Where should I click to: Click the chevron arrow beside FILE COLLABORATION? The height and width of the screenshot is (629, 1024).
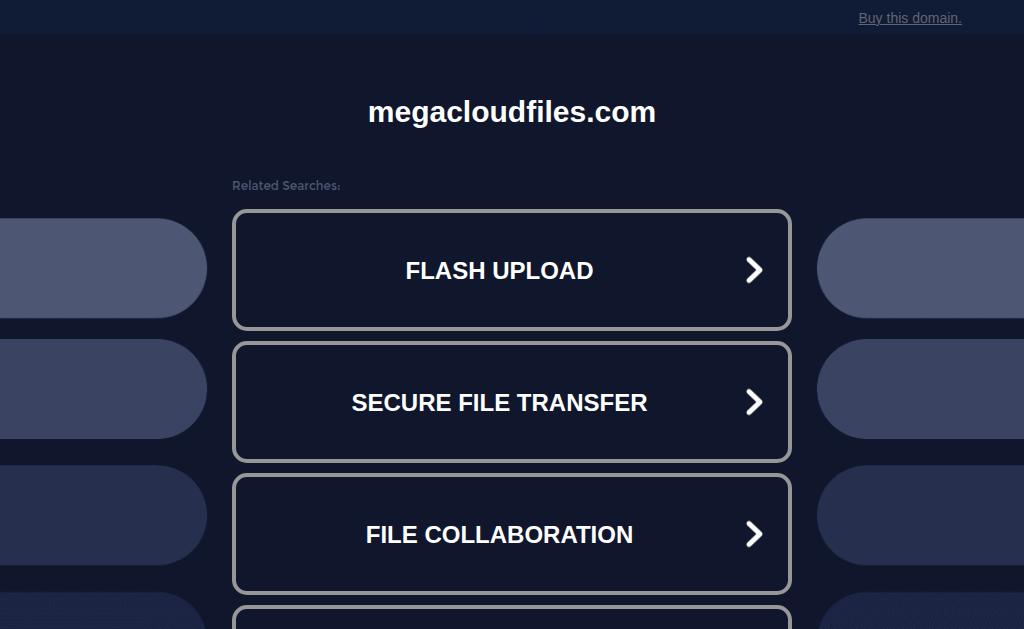point(754,534)
